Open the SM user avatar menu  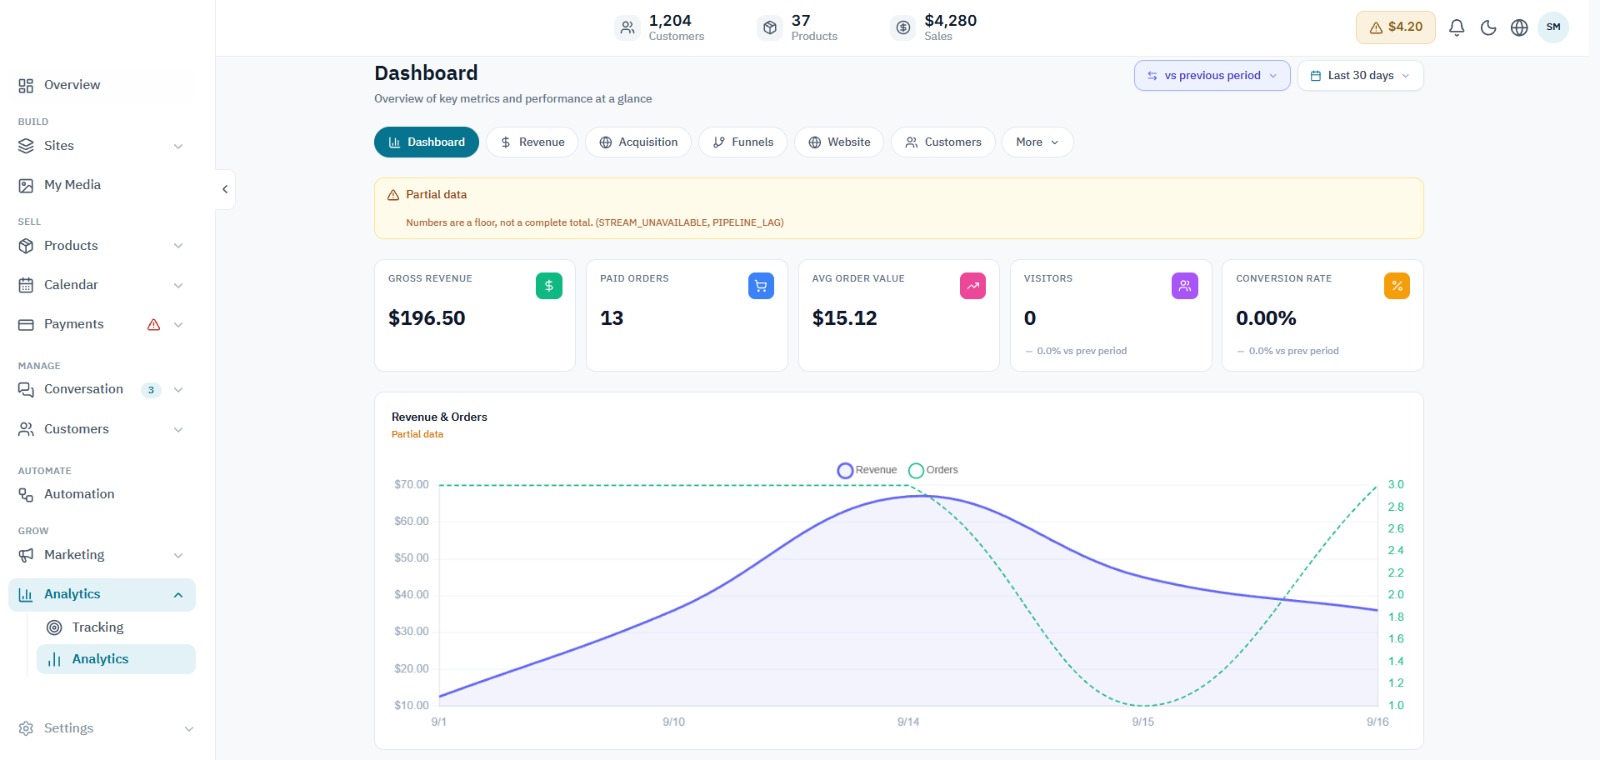click(1553, 27)
